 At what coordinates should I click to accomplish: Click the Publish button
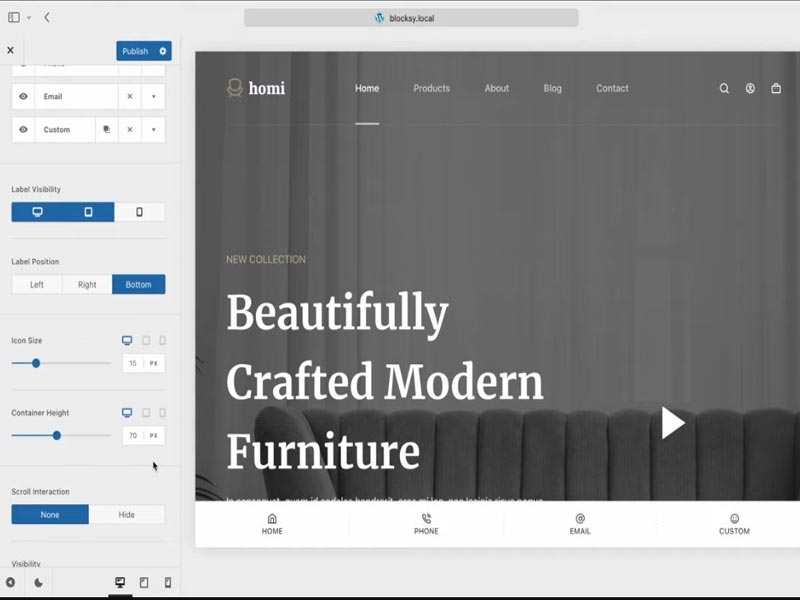click(135, 51)
